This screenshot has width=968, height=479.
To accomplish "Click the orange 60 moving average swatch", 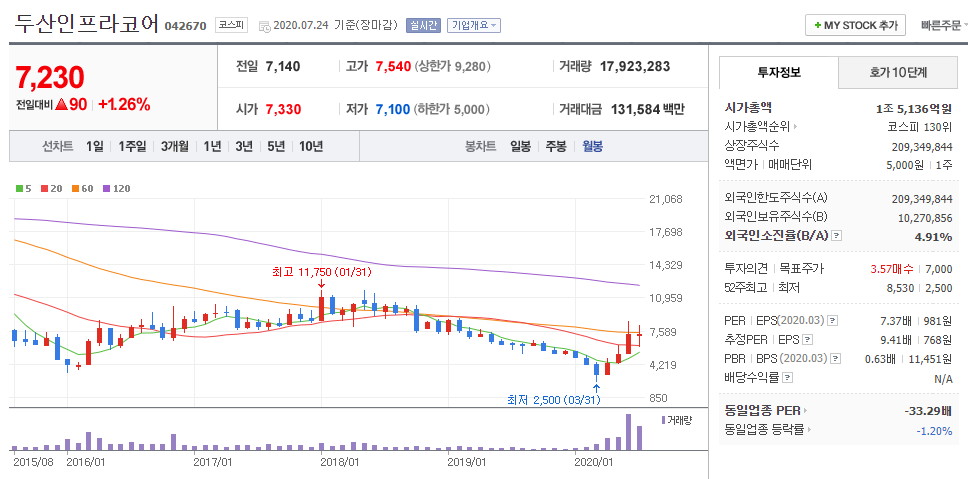I will pyautogui.click(x=75, y=189).
